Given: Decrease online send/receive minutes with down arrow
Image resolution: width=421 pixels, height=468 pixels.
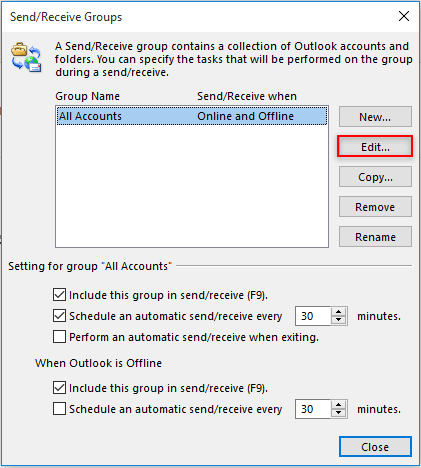Looking at the screenshot, I should point(339,320).
